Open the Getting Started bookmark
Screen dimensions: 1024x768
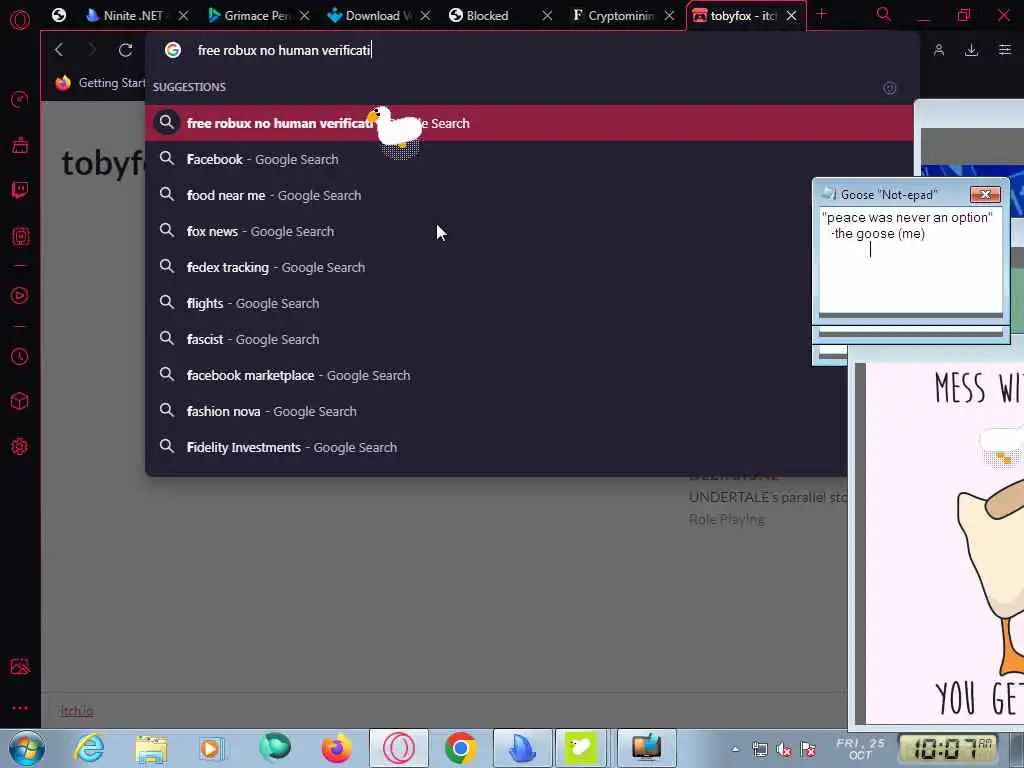pos(100,83)
